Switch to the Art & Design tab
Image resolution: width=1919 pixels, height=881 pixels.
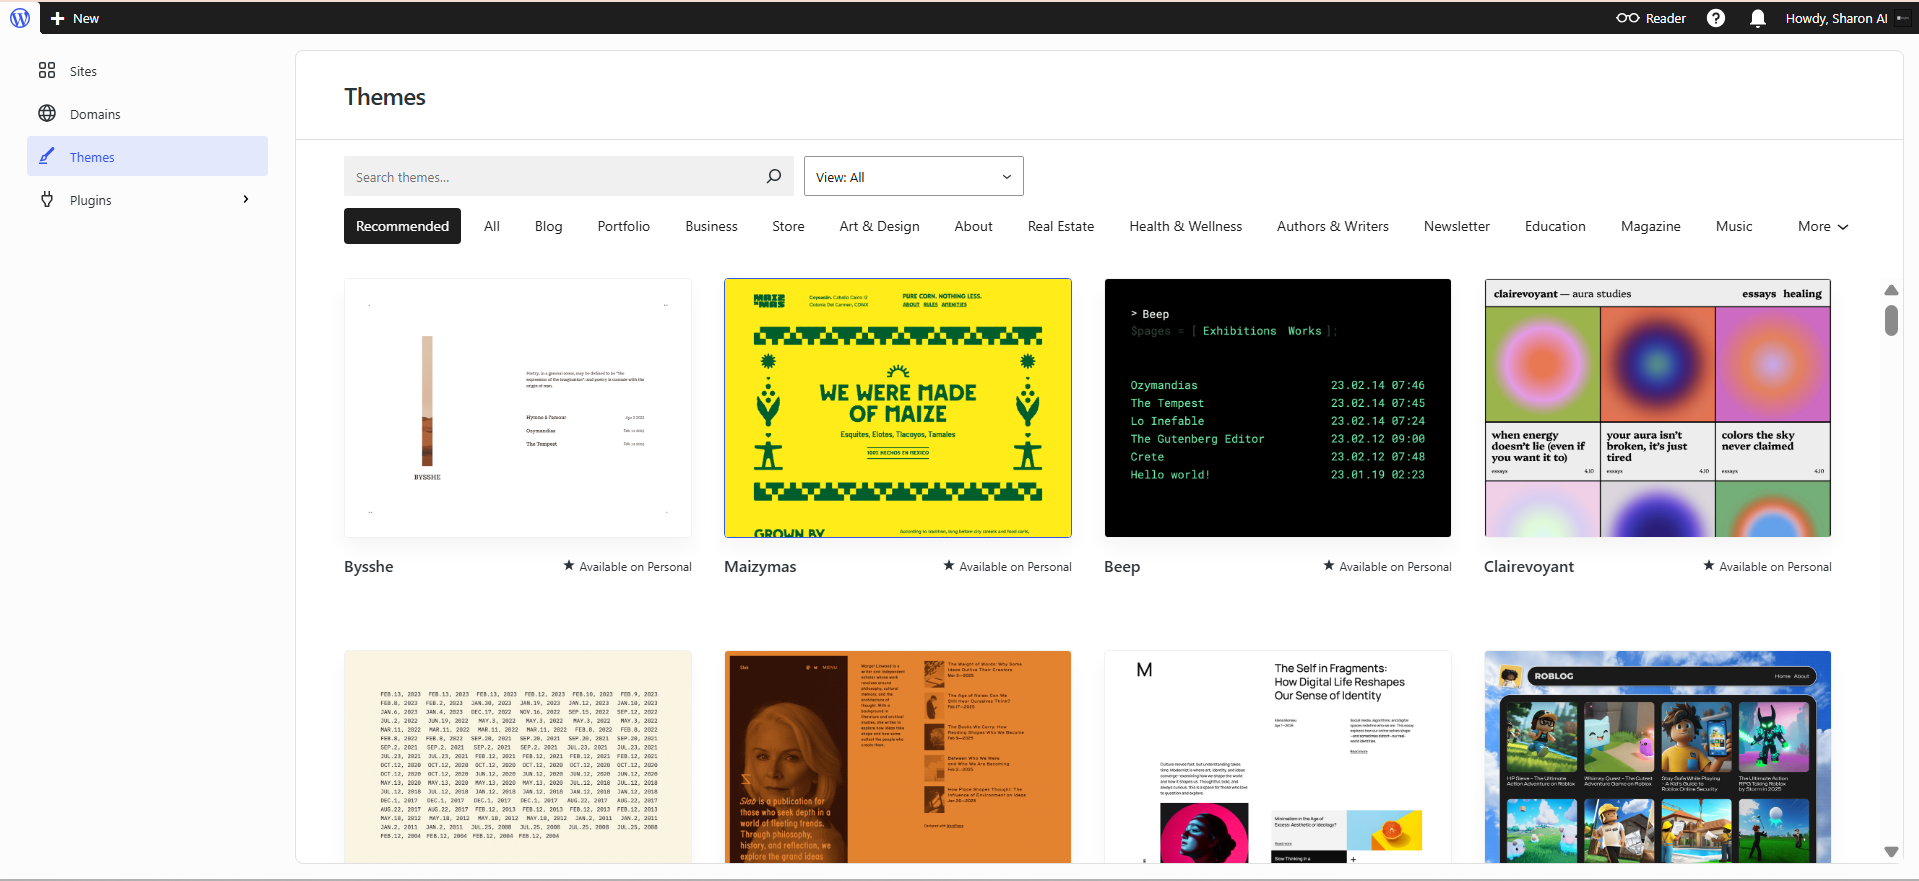[879, 227]
